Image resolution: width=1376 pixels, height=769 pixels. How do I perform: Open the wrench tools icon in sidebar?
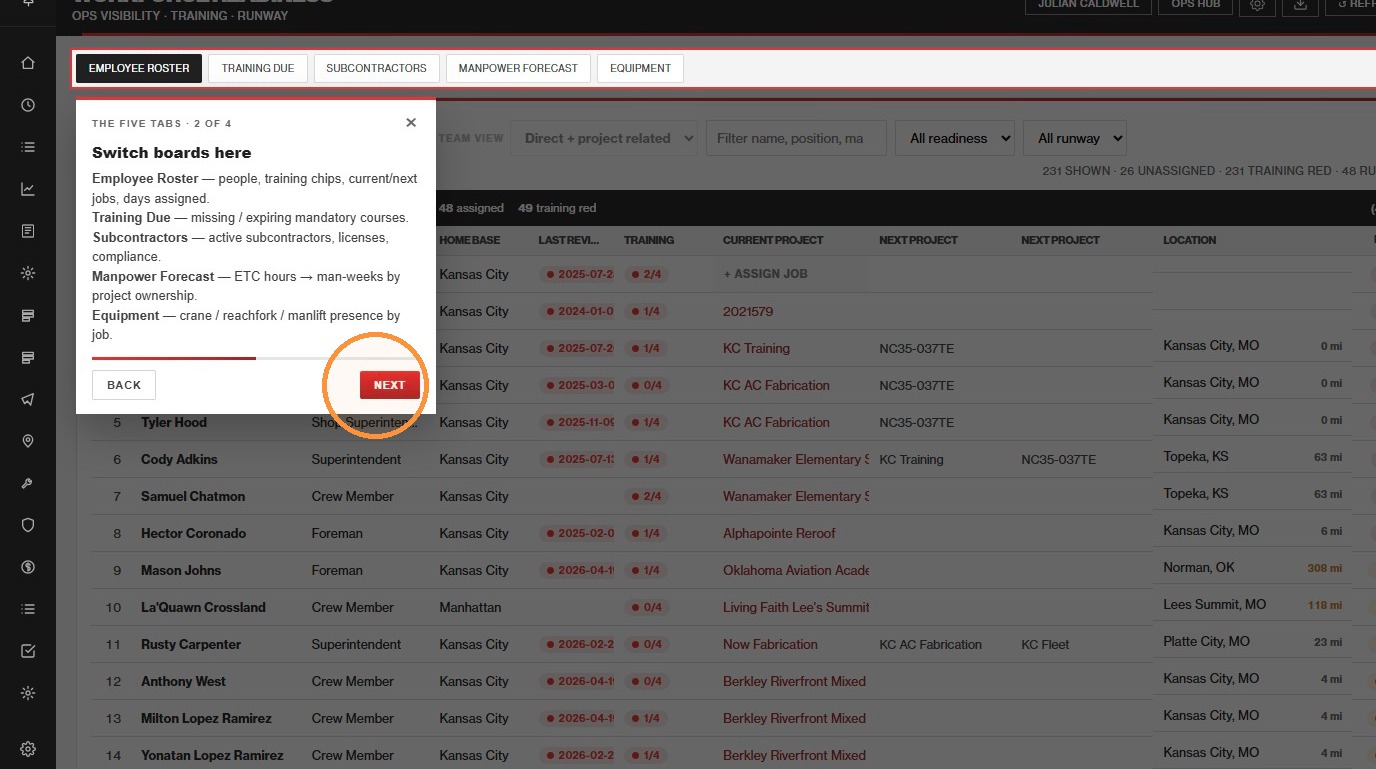28,483
